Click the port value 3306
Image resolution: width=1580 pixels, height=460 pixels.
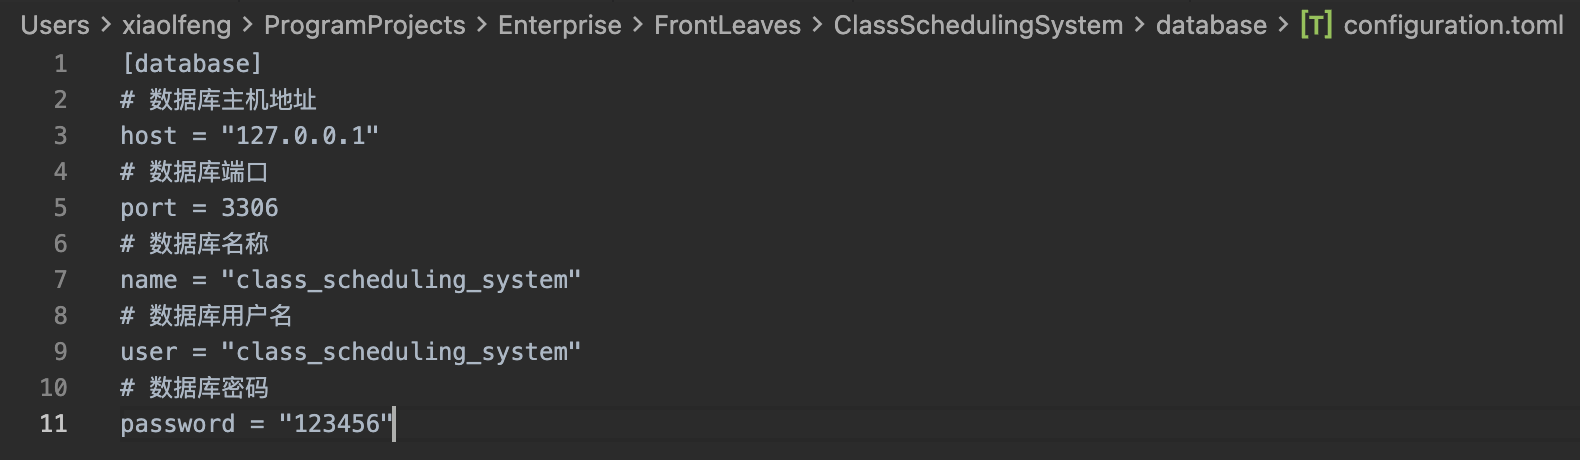[x=249, y=208]
